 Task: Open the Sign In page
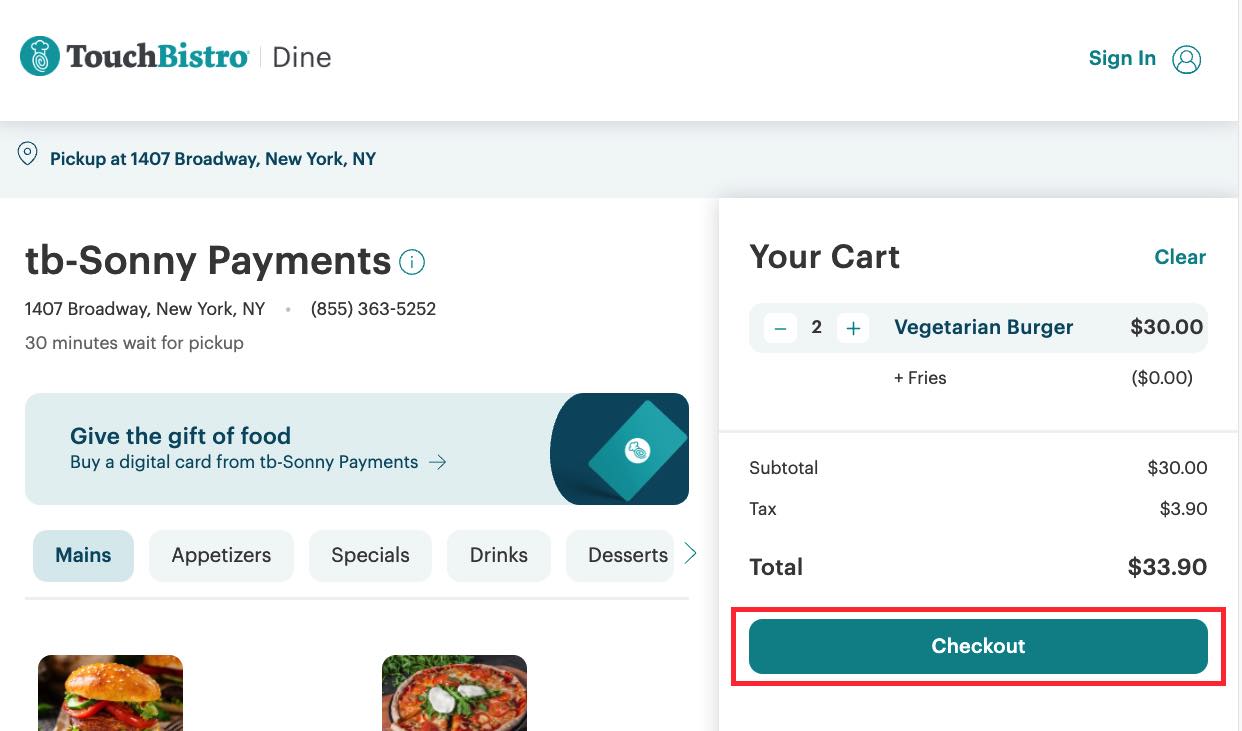pos(1122,58)
